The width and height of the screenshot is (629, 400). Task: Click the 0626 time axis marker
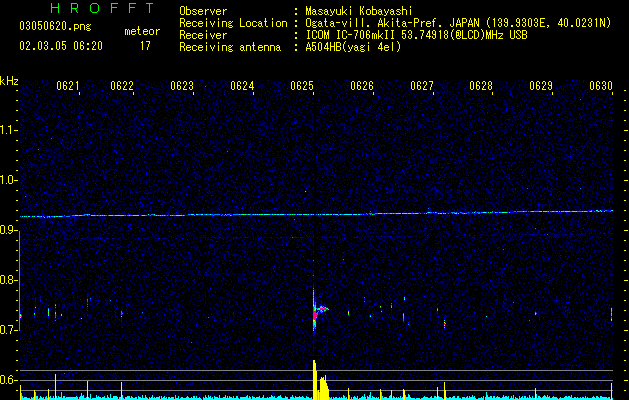click(362, 86)
